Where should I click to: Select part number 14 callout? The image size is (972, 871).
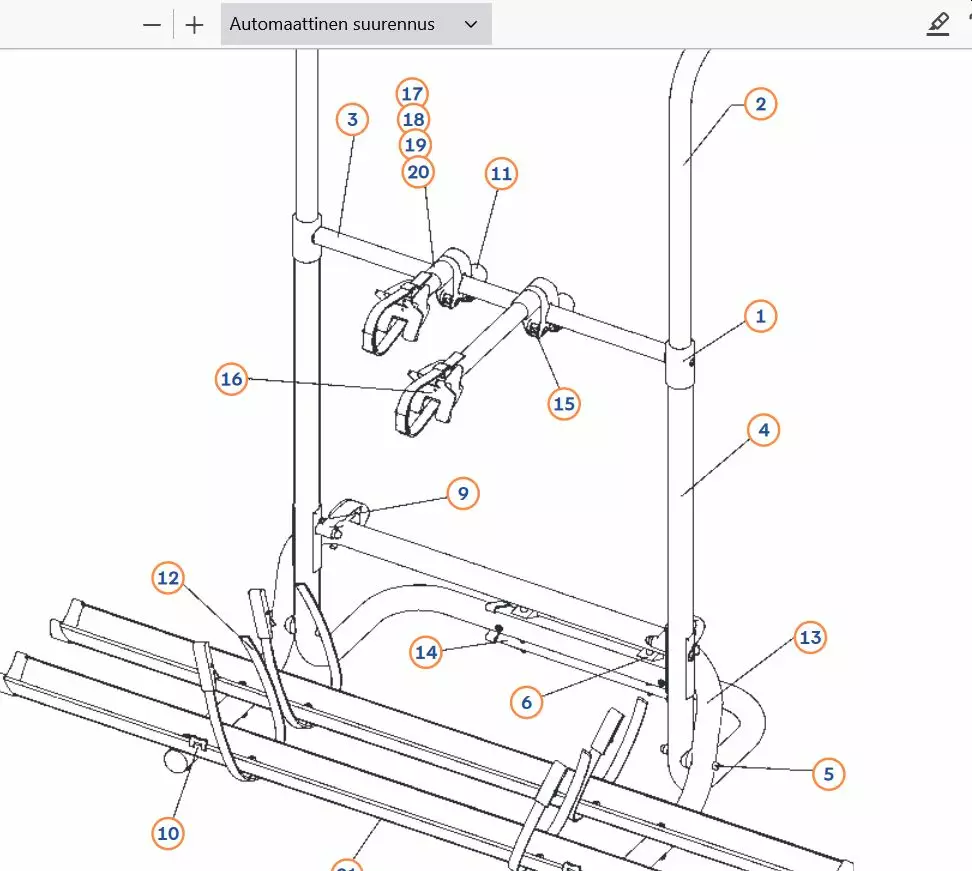pyautogui.click(x=427, y=652)
